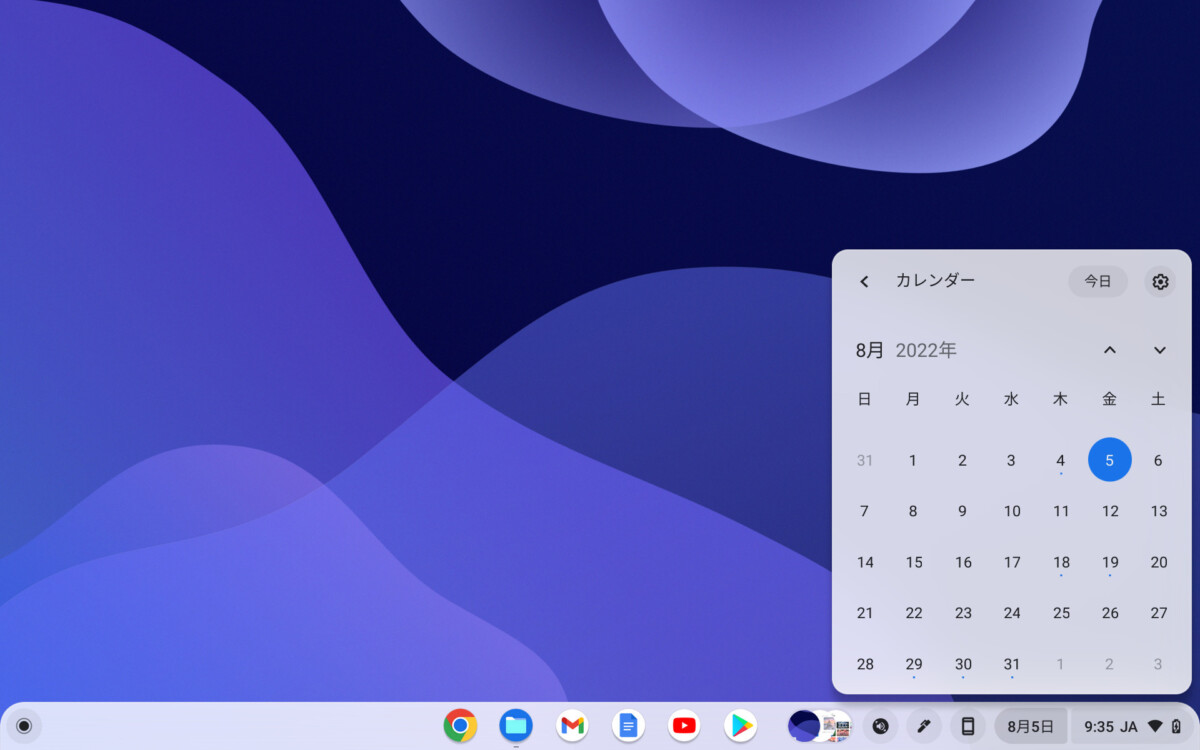The image size is (1200, 750).
Task: Open the status tray showing 9:35
Action: click(x=1133, y=726)
